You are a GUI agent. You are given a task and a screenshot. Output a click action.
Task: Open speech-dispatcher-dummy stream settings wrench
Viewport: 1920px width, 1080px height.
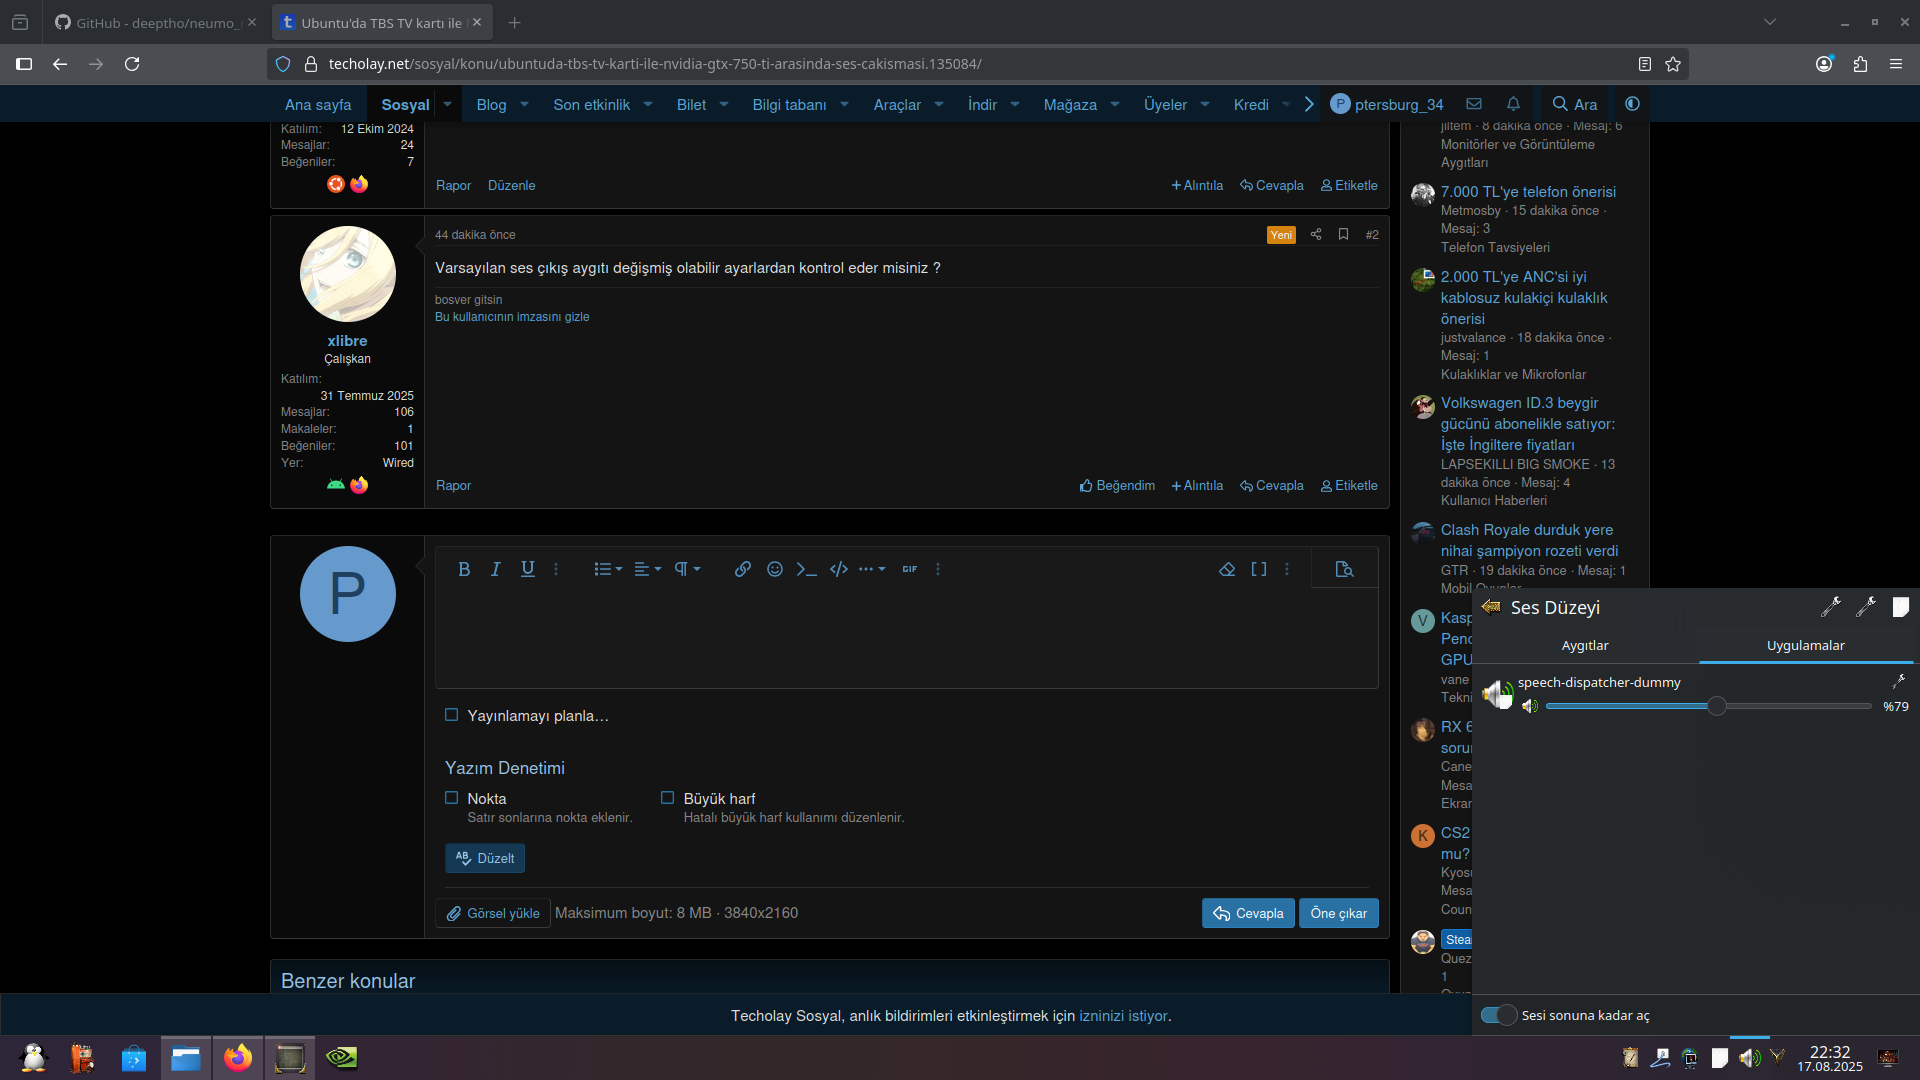pos(1899,681)
